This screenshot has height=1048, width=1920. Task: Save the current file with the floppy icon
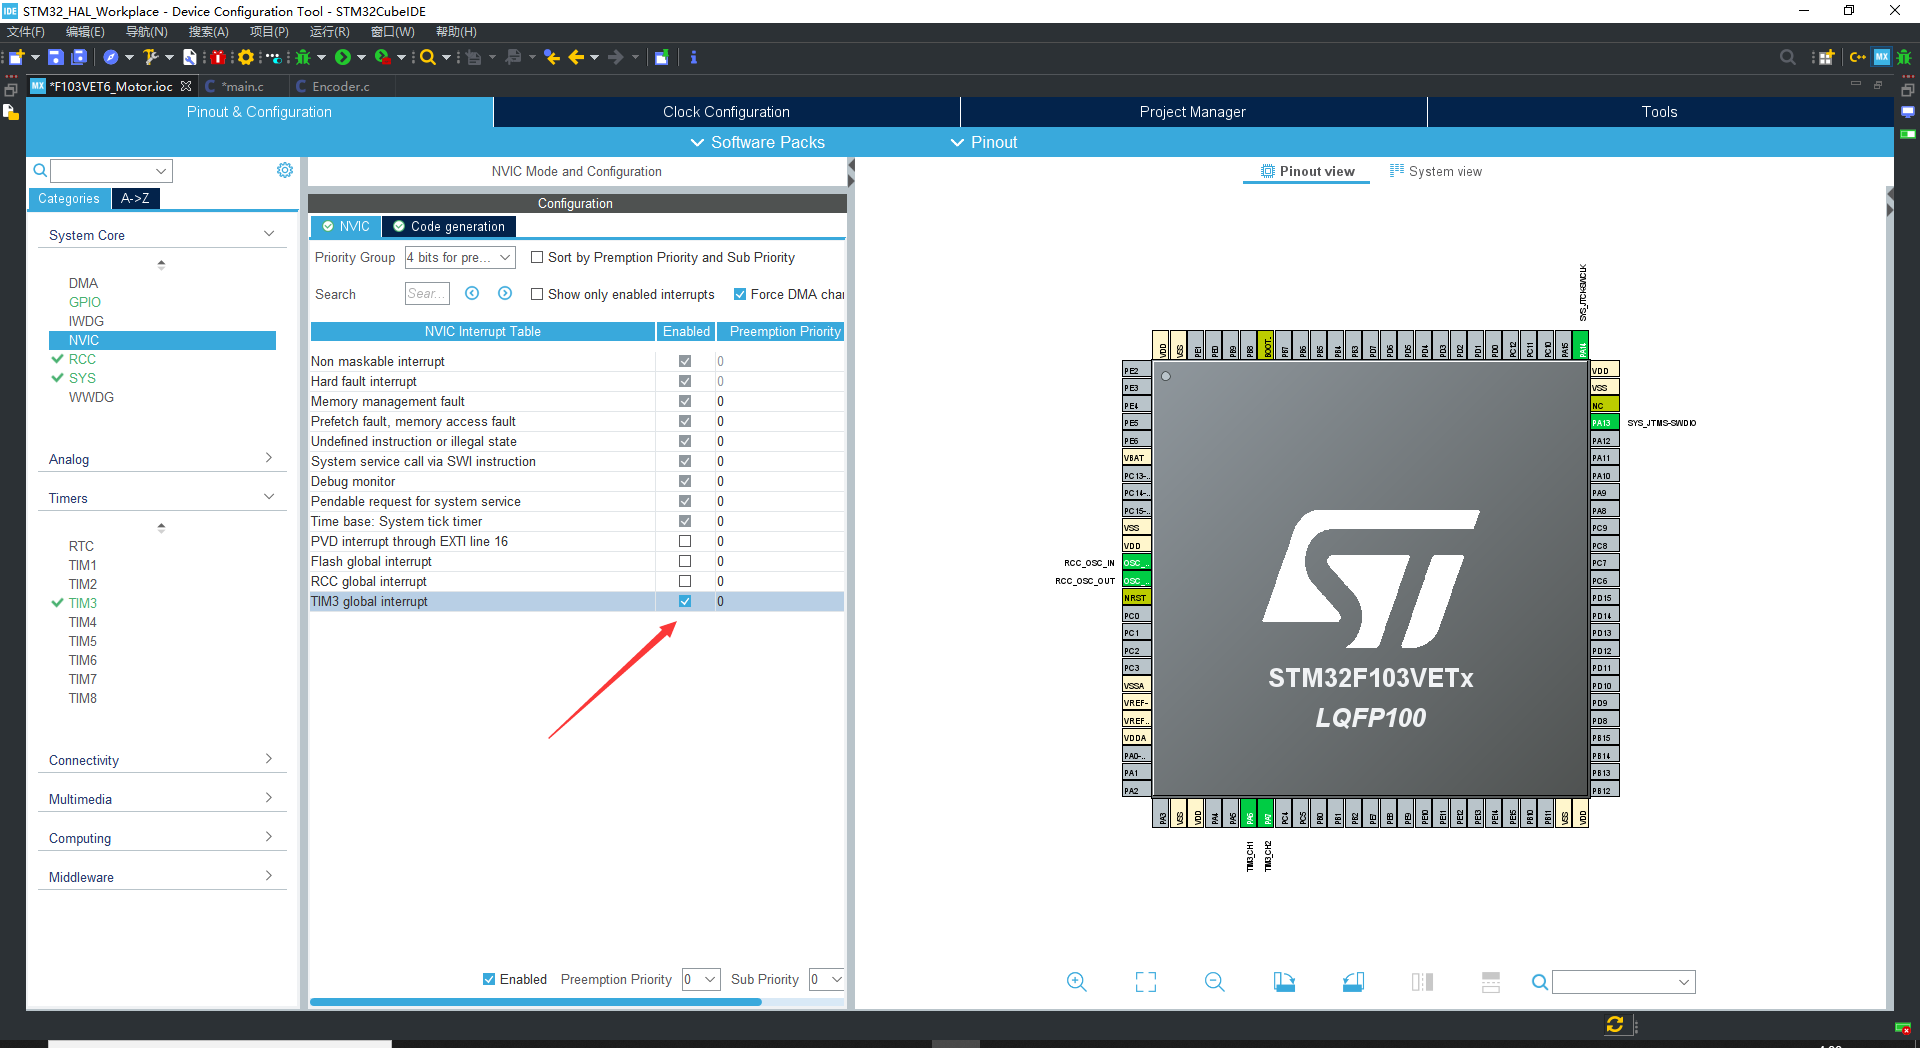(x=56, y=57)
